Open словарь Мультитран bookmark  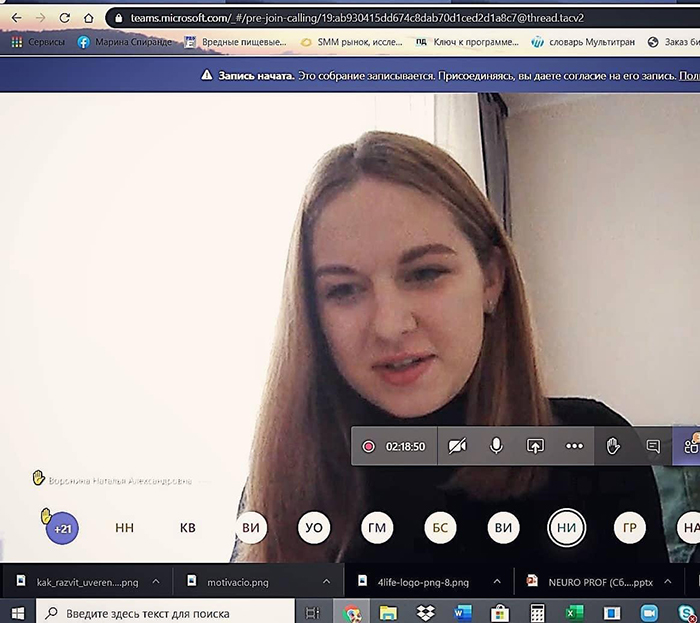click(x=583, y=42)
